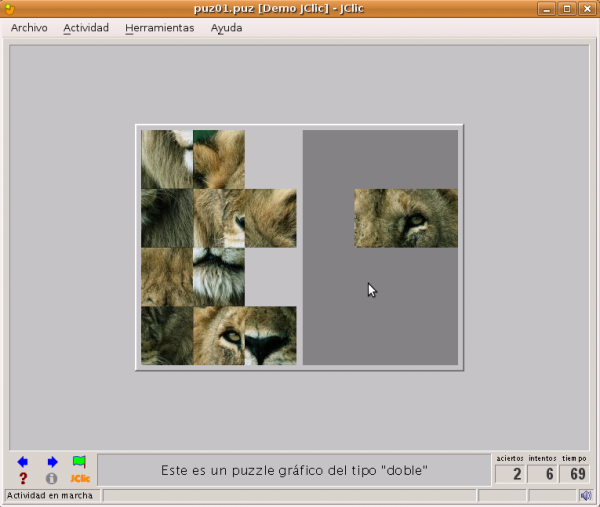Click the placed lion eye piece in right panel

(x=405, y=218)
